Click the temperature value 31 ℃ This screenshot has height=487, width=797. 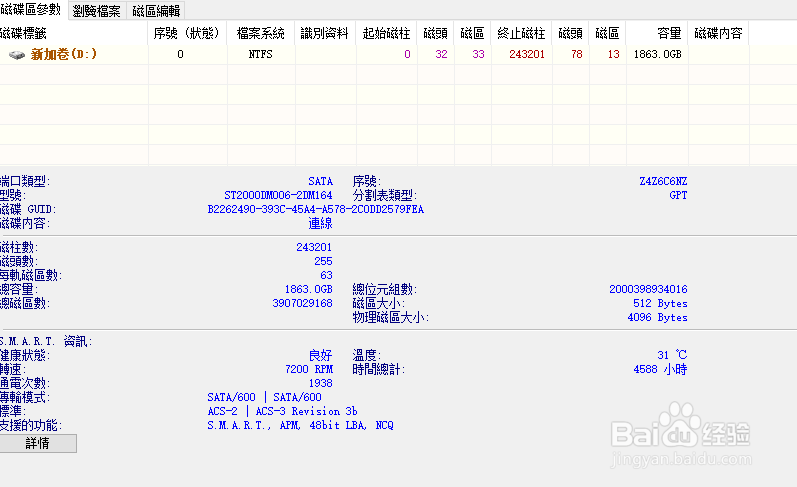coord(672,355)
